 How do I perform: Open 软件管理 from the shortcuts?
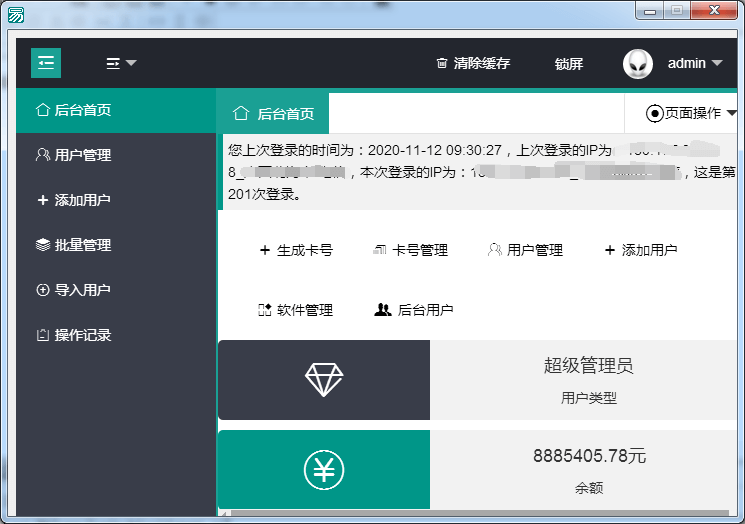click(296, 310)
